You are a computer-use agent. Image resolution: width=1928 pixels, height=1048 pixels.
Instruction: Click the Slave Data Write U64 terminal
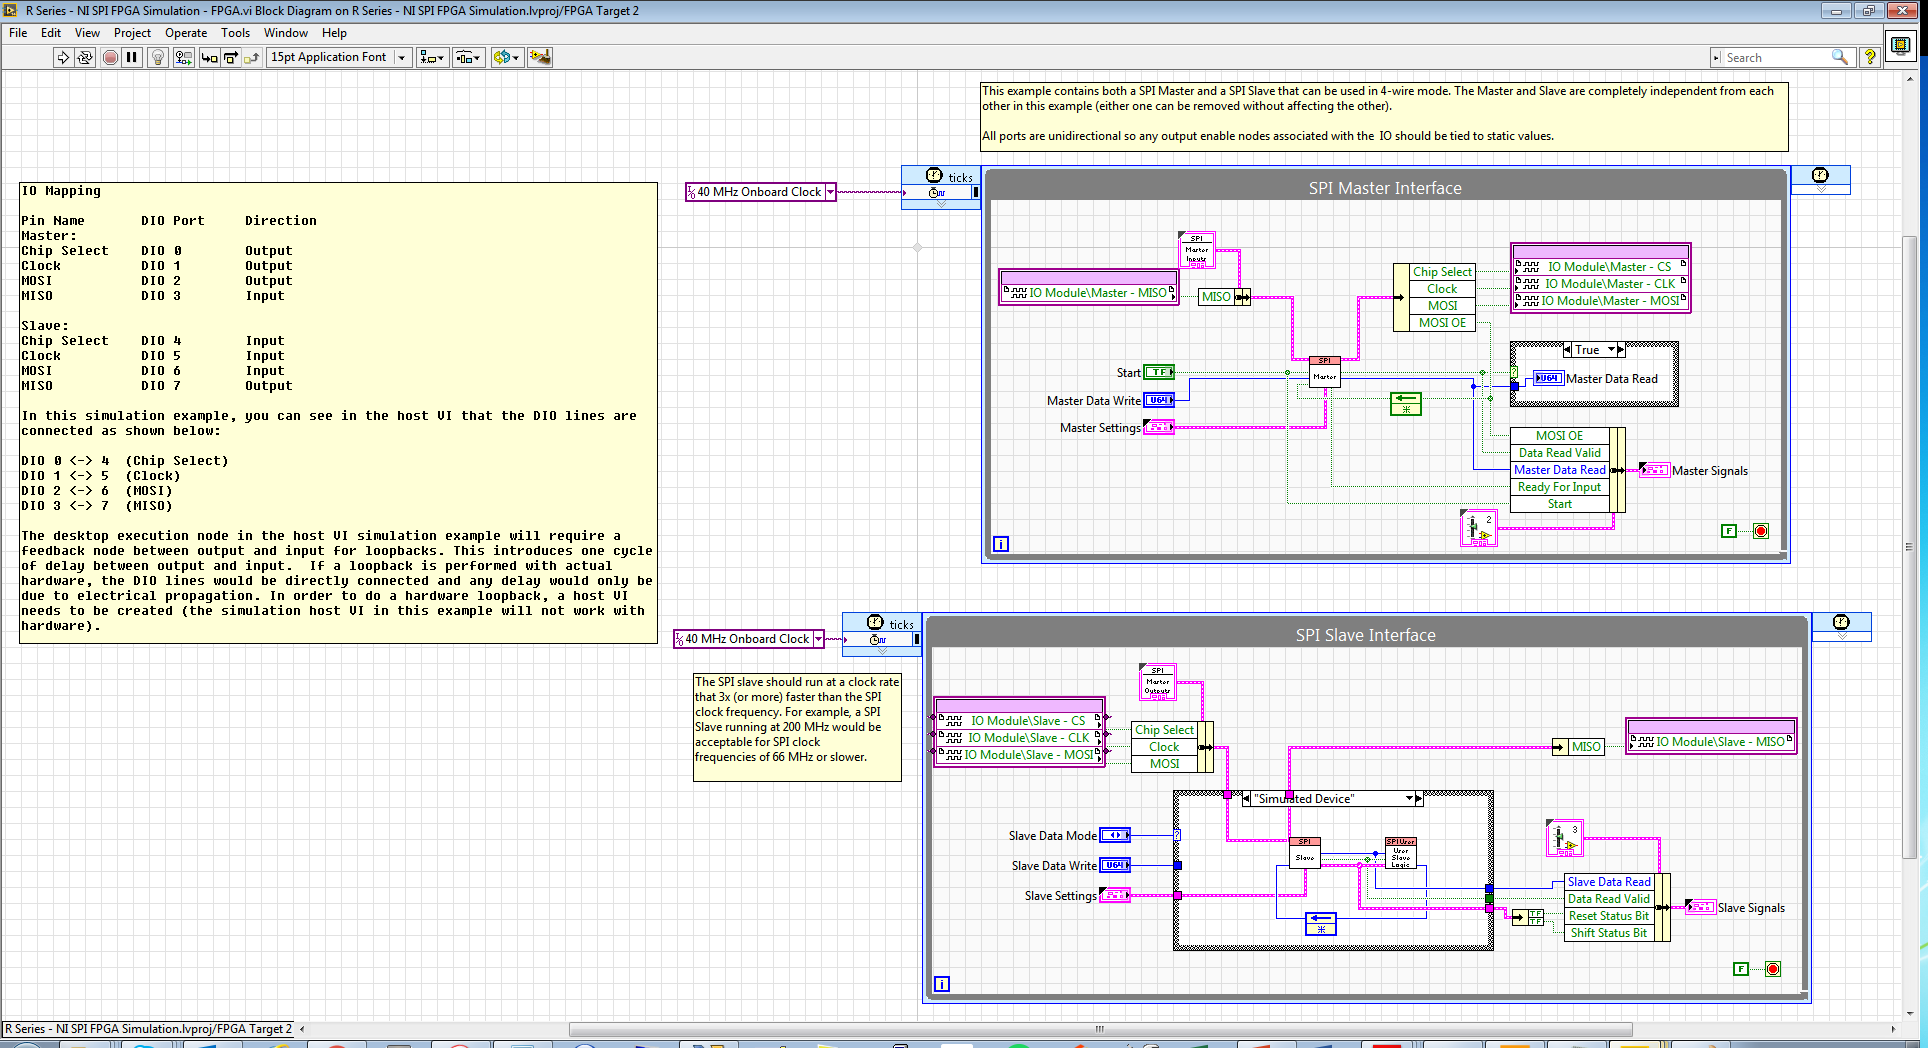tap(1115, 865)
